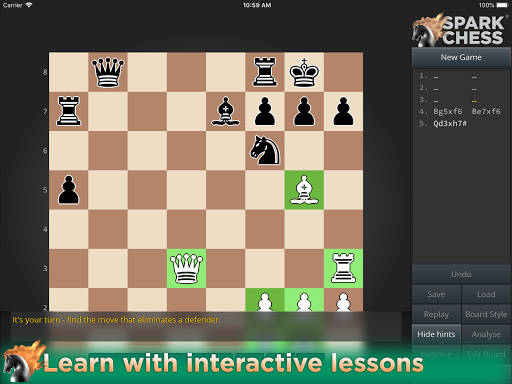This screenshot has width=512, height=384.
Task: Select move Bg5xf6 in the move list
Action: pyautogui.click(x=448, y=112)
